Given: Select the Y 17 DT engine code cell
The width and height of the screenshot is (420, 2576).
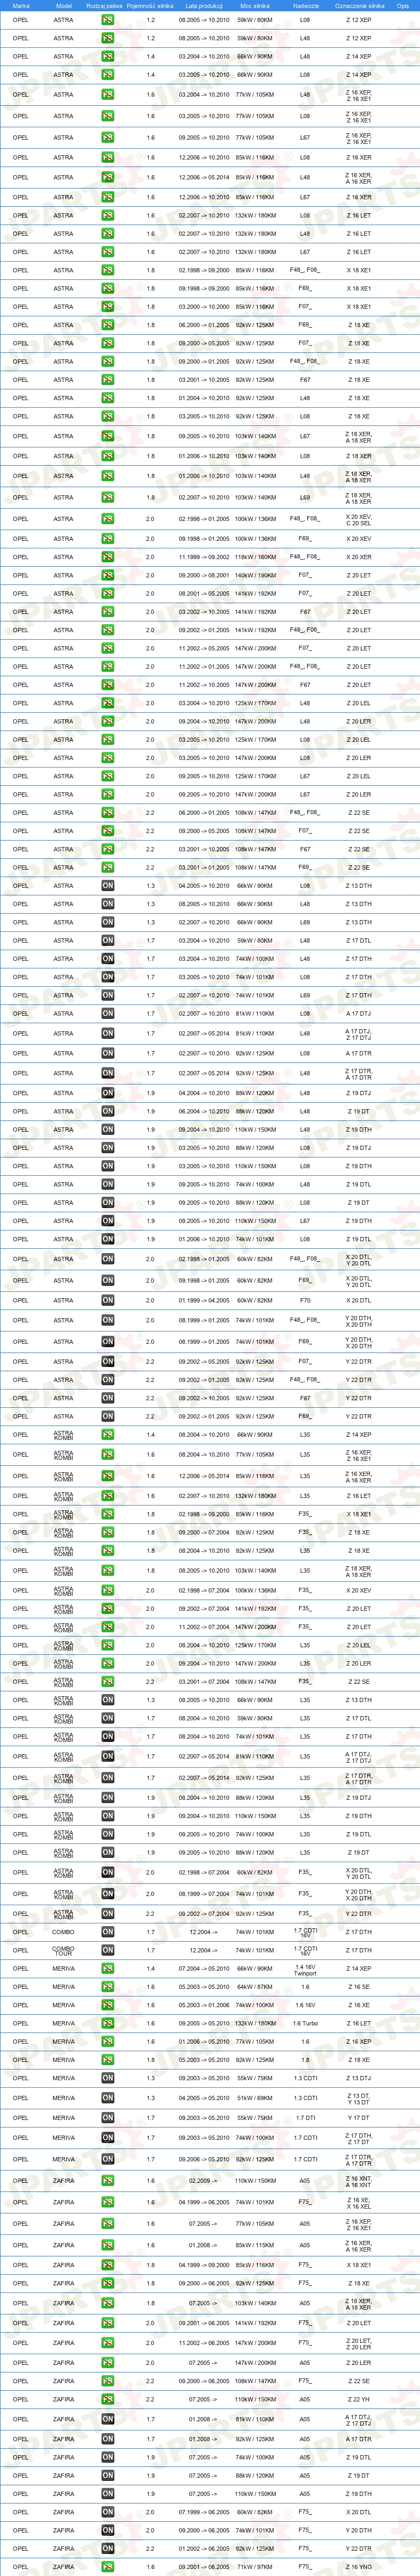Looking at the screenshot, I should [x=359, y=2117].
